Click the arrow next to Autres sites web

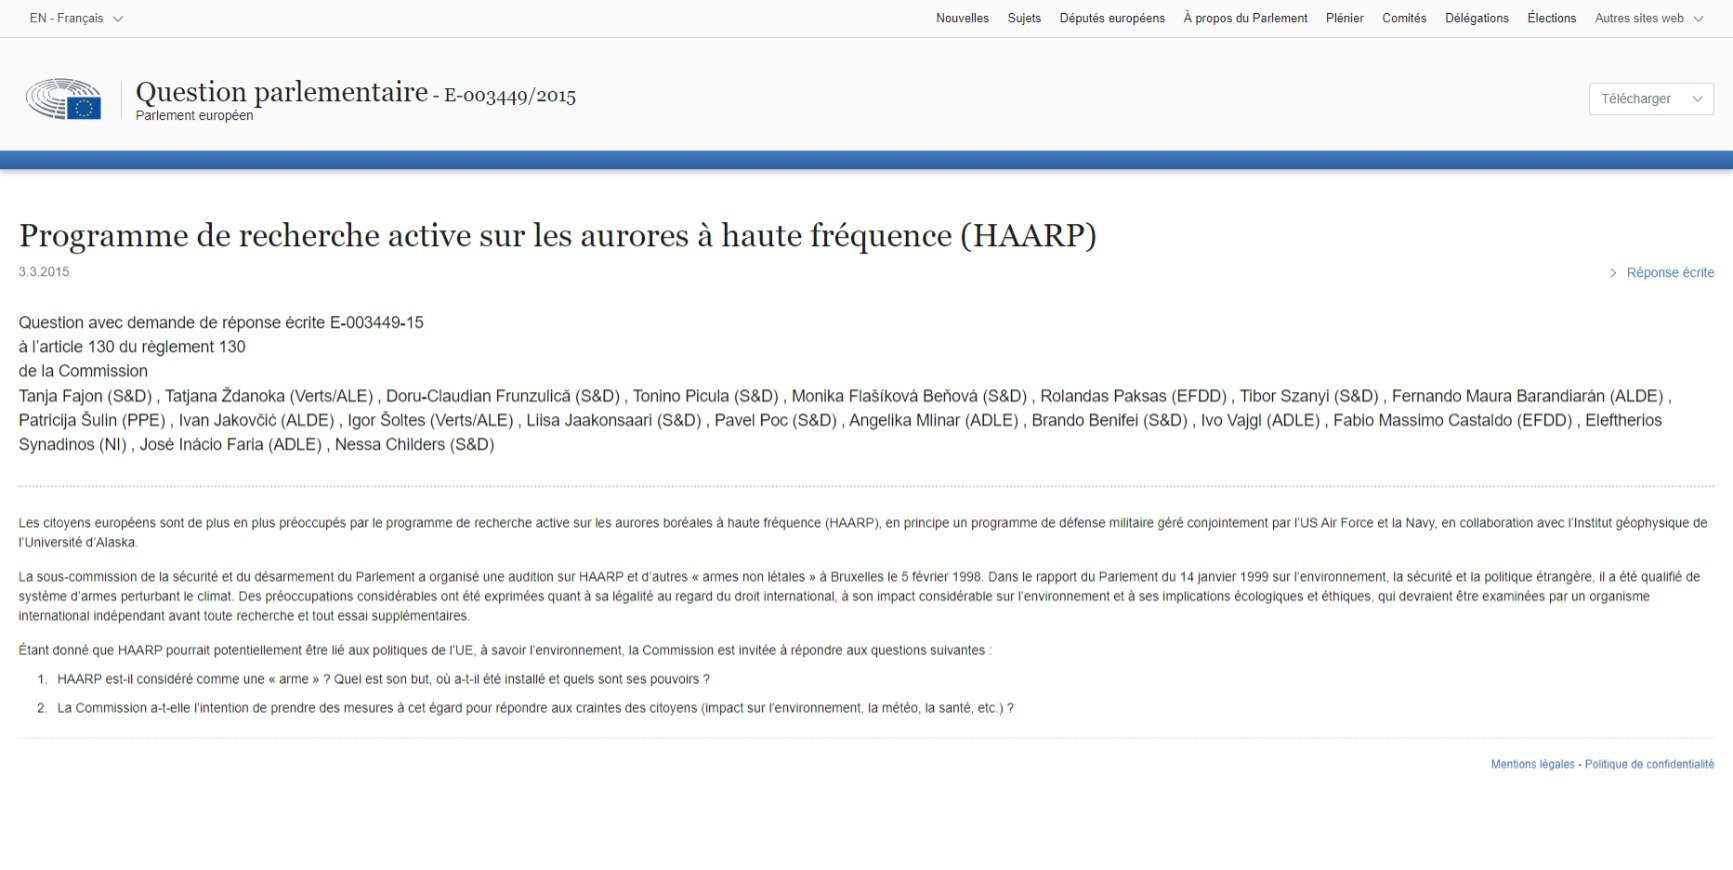[1698, 19]
